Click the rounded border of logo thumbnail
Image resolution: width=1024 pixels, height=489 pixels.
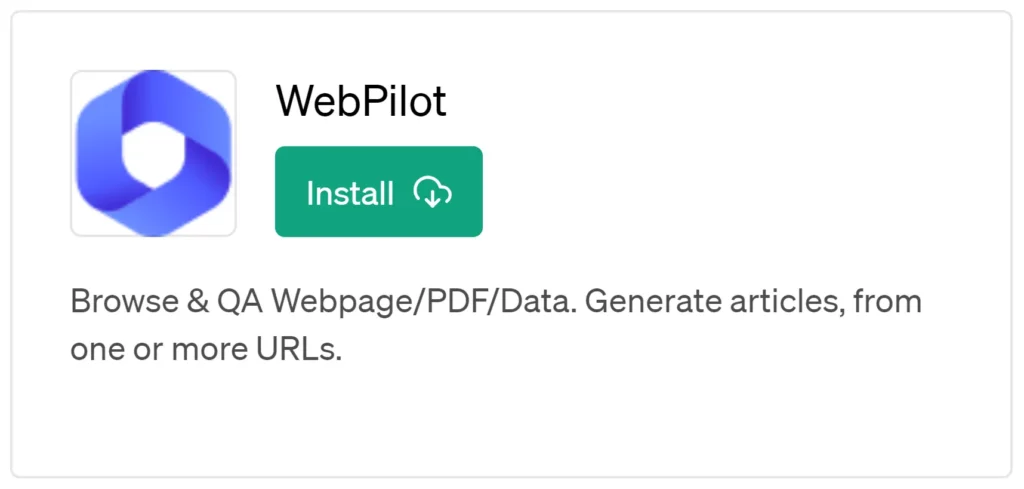71,153
